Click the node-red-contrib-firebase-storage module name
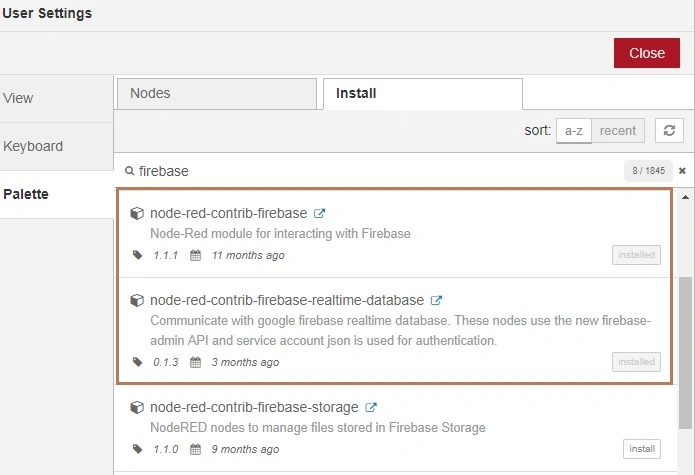Image resolution: width=695 pixels, height=475 pixels. tap(254, 407)
